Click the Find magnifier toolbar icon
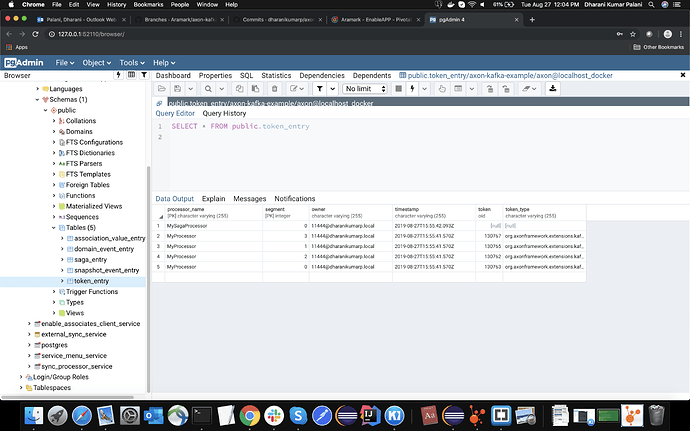Image resolution: width=690 pixels, height=431 pixels. click(208, 89)
